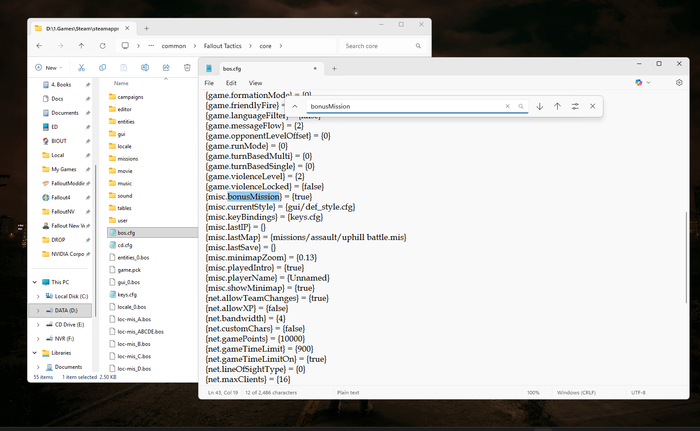The image size is (700, 431).
Task: Expand the Local Disk (C:) tree node
Action: click(38, 296)
